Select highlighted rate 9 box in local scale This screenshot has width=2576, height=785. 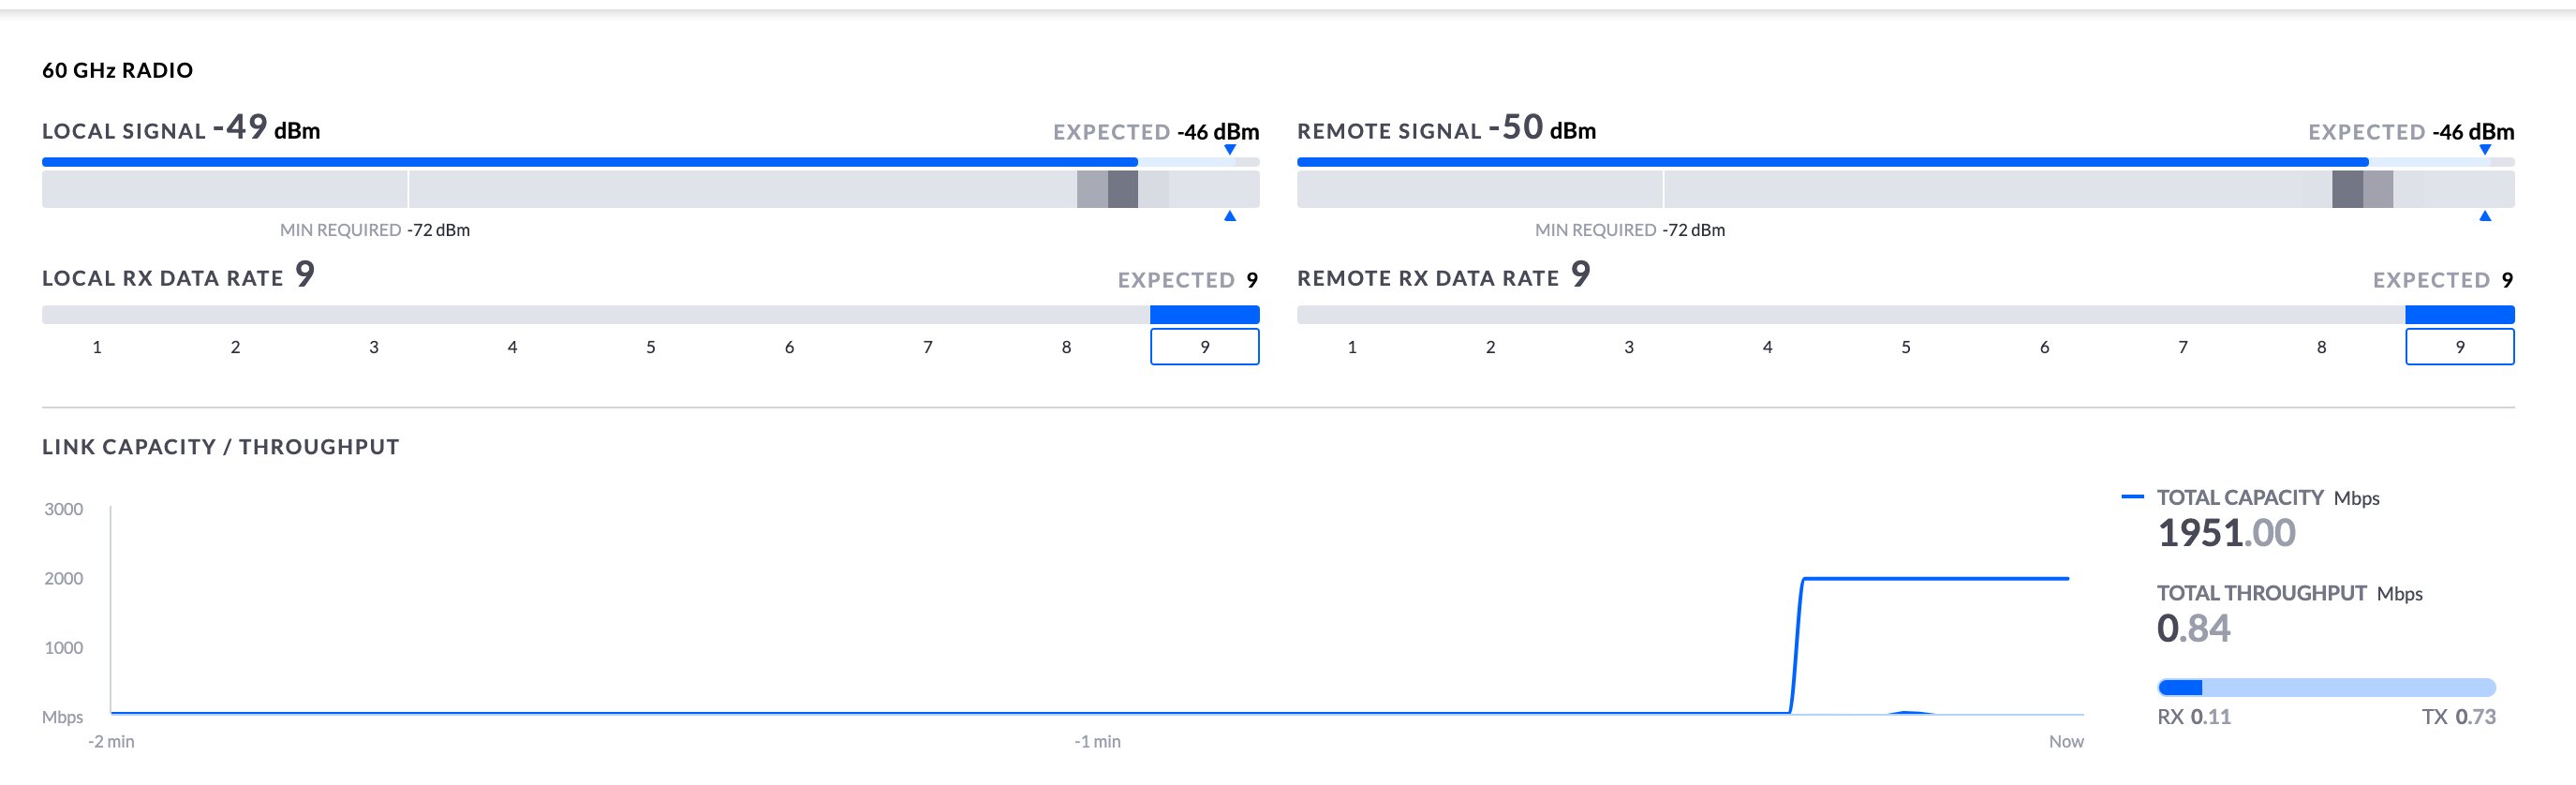pyautogui.click(x=1205, y=347)
